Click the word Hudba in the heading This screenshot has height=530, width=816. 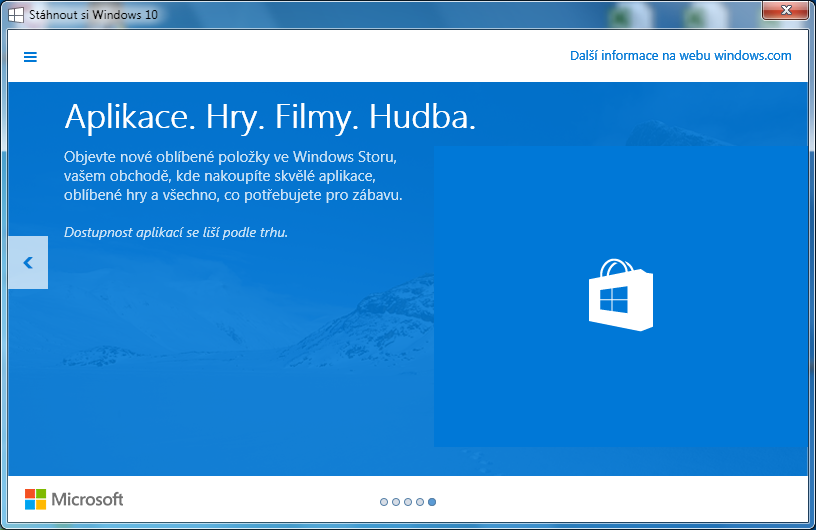422,117
